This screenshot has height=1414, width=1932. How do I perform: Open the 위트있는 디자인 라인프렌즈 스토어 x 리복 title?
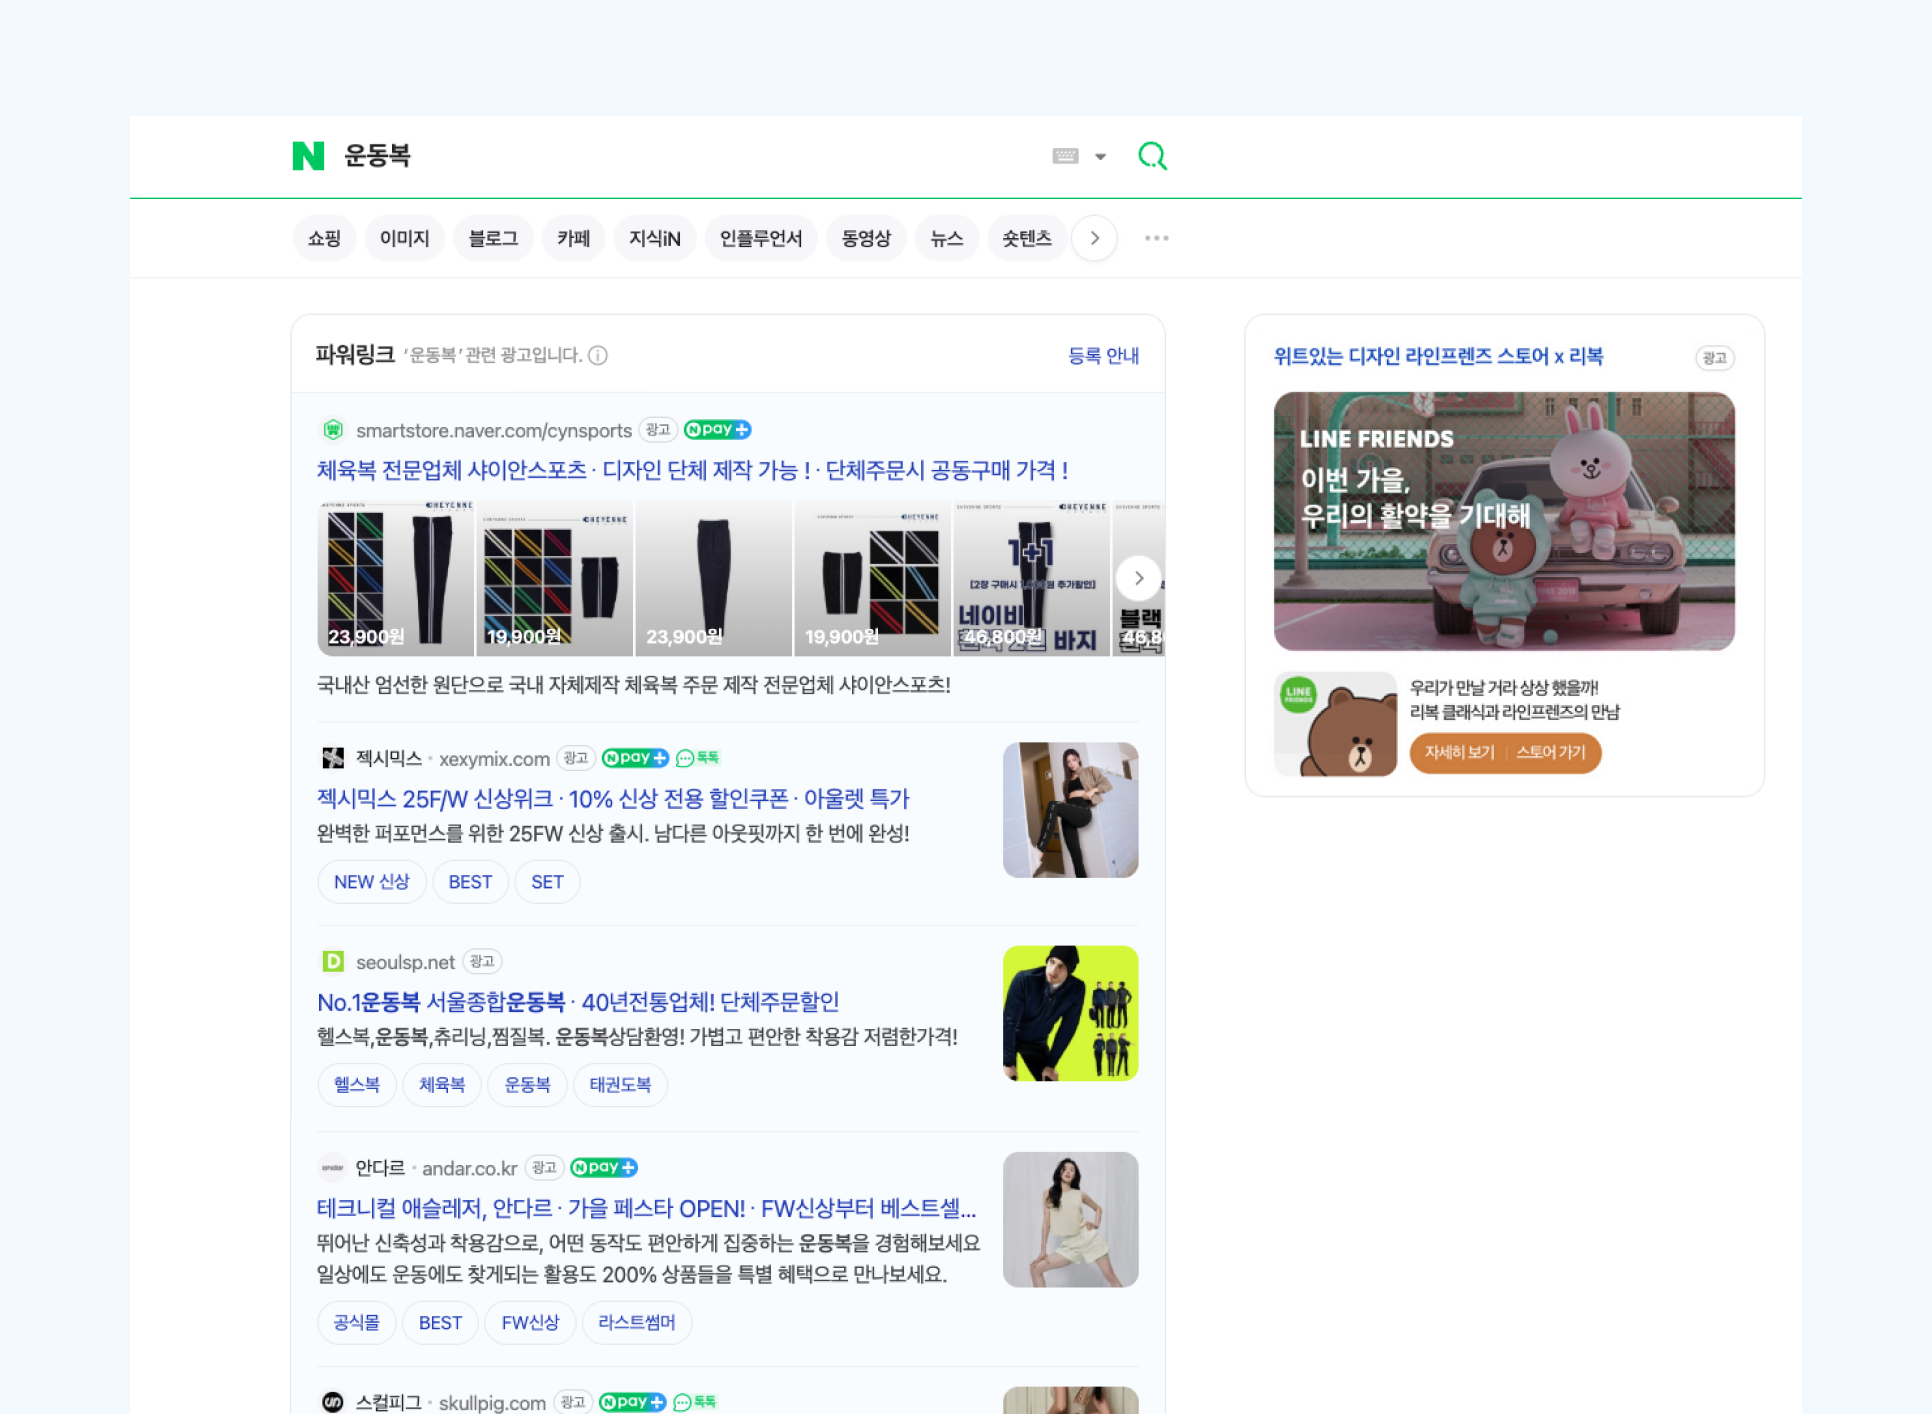click(x=1438, y=357)
